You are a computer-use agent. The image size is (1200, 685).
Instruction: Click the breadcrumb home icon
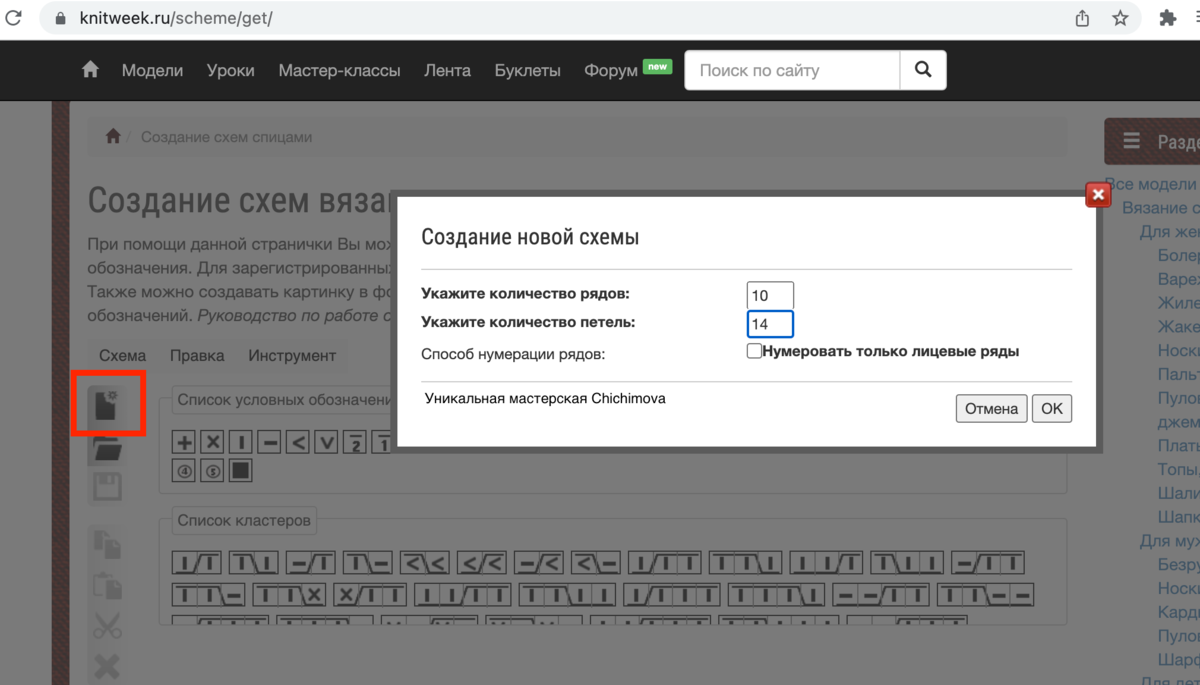pos(113,137)
